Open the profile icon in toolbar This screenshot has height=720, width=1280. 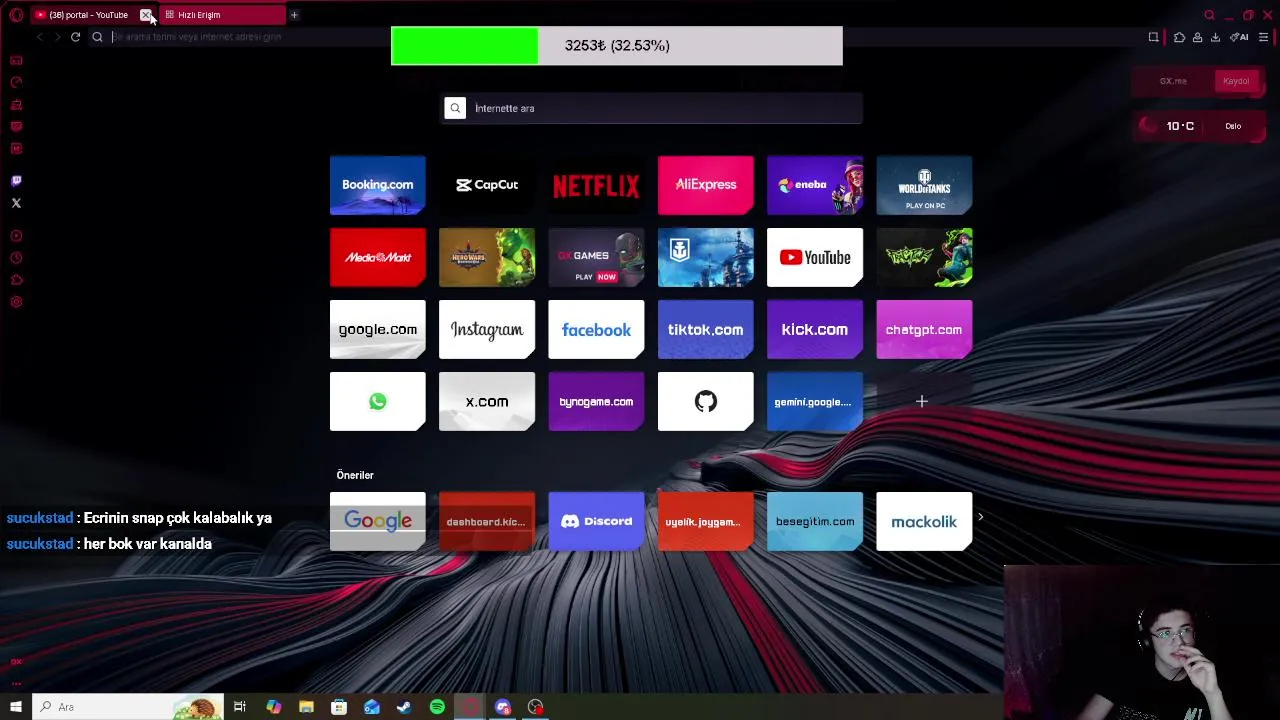1197,37
